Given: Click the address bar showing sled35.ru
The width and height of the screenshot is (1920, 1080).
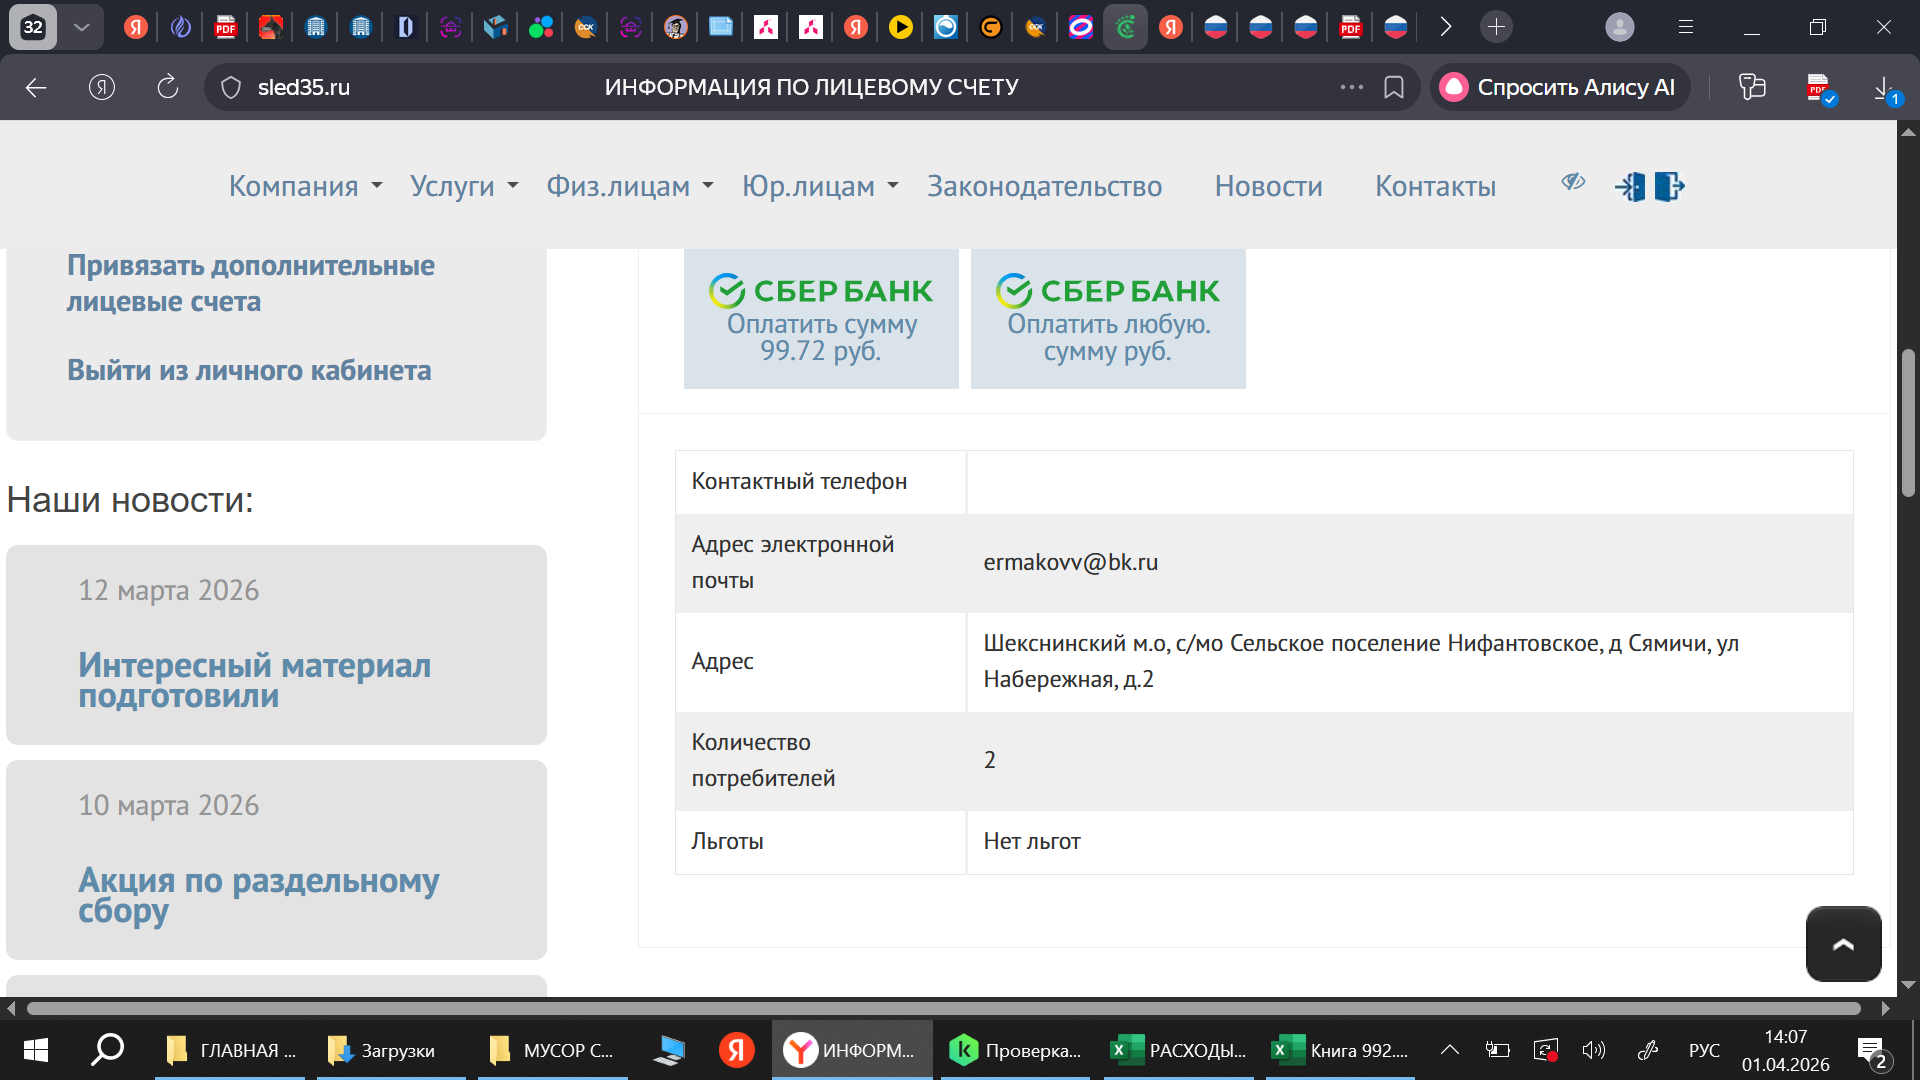Looking at the screenshot, I should pos(304,87).
